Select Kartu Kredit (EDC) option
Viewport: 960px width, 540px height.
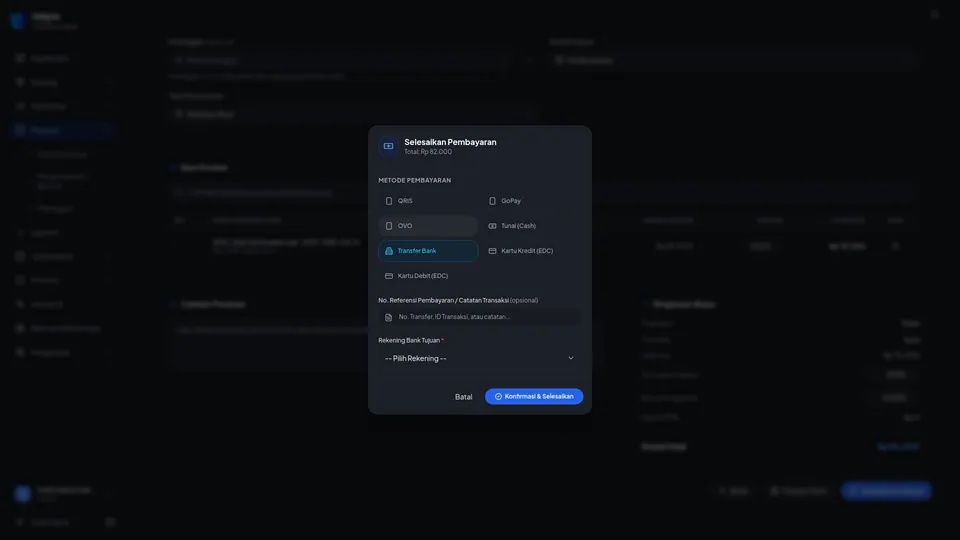(x=531, y=251)
